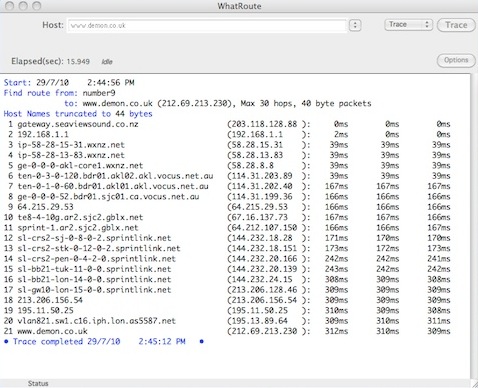Select hop 16 sl-bb21-lon-14-0-0.sprintlink.net

[x=94, y=279]
